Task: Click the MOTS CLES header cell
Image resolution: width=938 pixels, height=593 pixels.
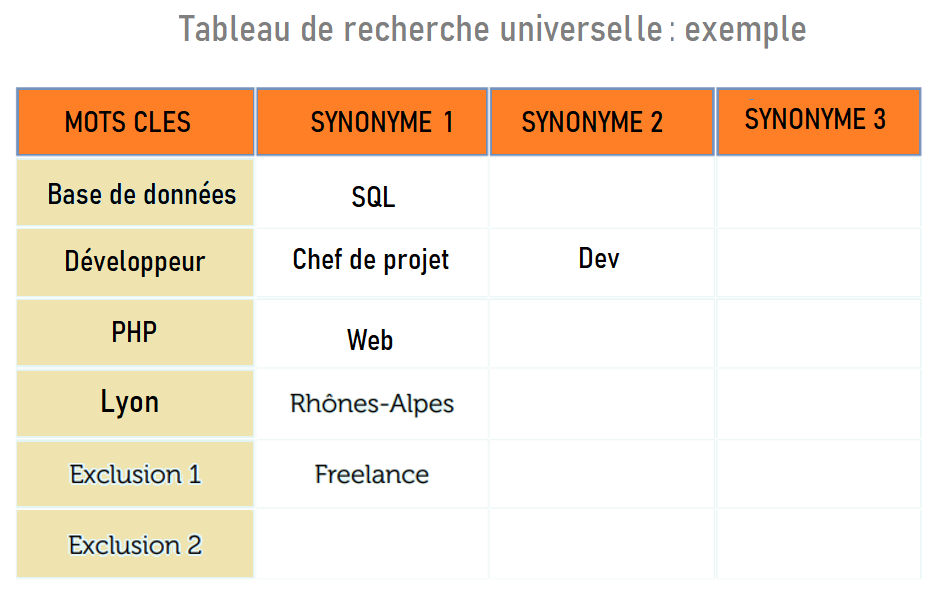Action: 136,122
